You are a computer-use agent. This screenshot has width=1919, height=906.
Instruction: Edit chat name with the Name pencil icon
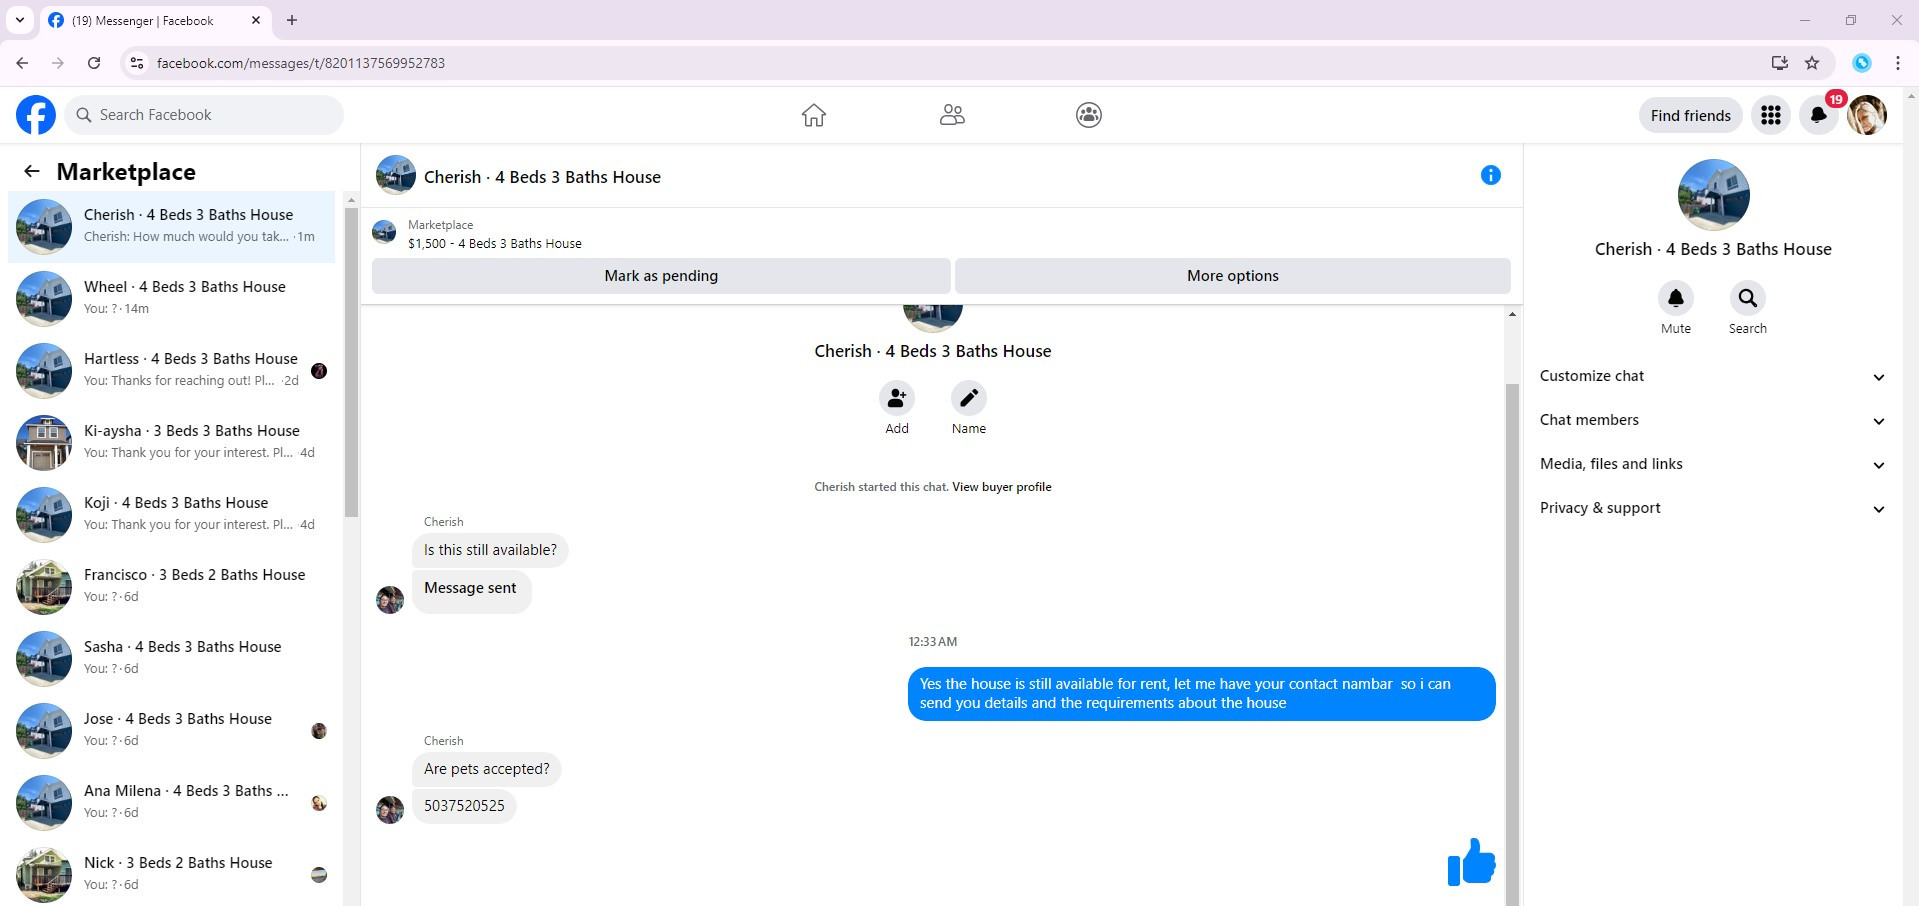pos(969,398)
